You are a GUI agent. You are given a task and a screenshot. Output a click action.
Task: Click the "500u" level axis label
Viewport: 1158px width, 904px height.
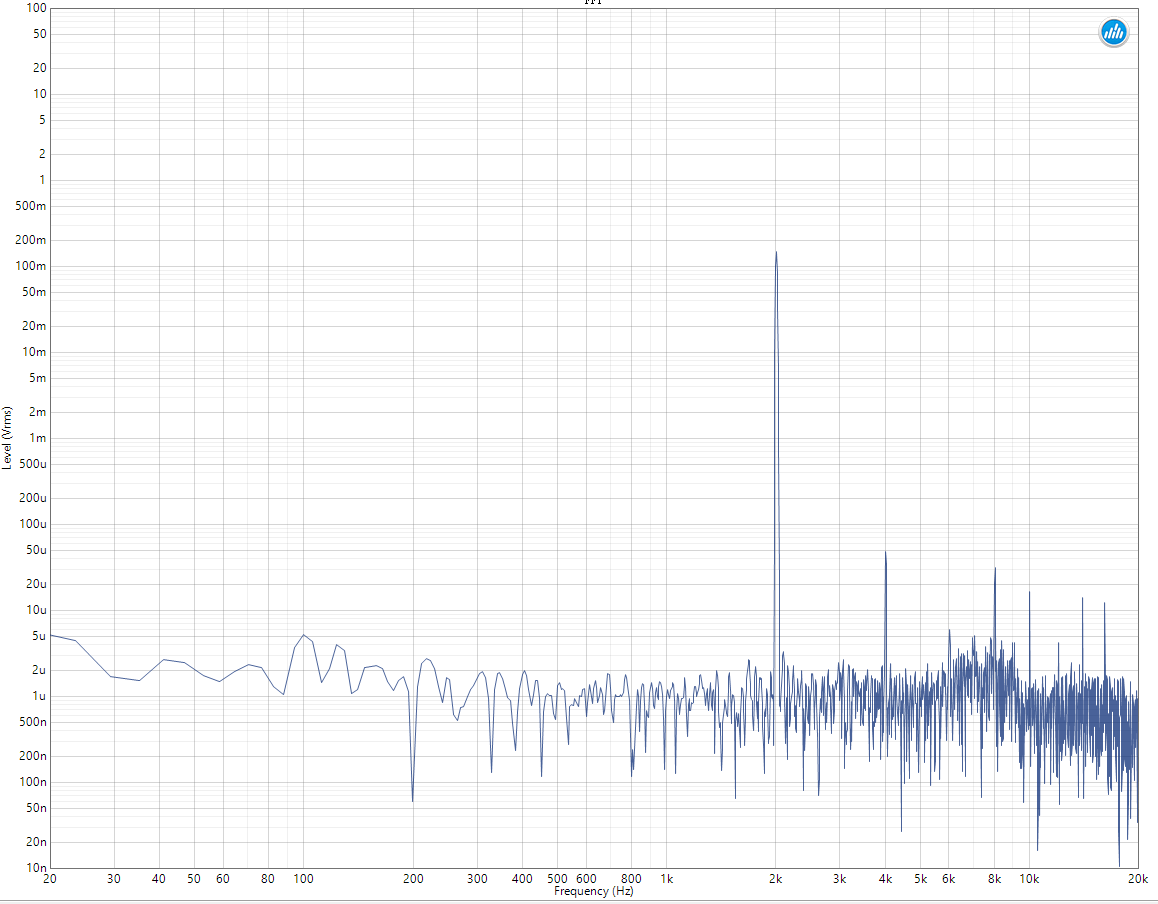click(32, 464)
